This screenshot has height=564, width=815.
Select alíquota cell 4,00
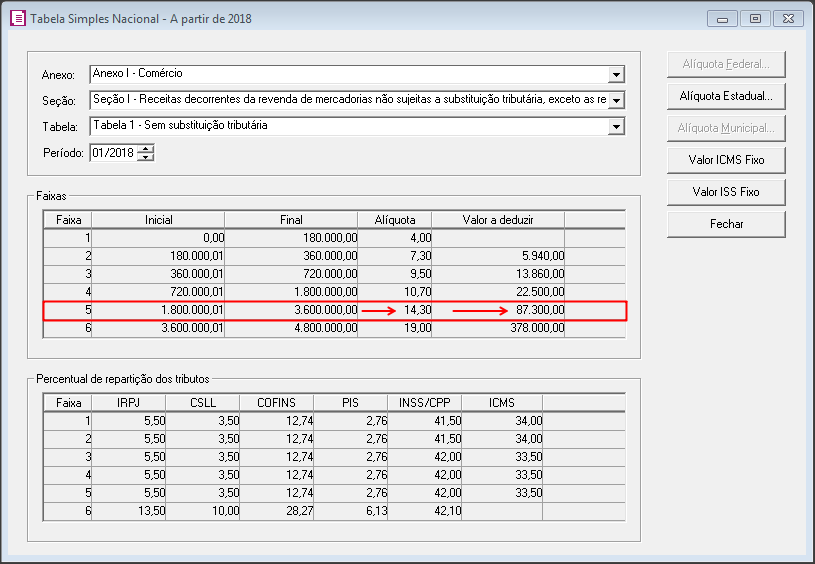click(395, 238)
